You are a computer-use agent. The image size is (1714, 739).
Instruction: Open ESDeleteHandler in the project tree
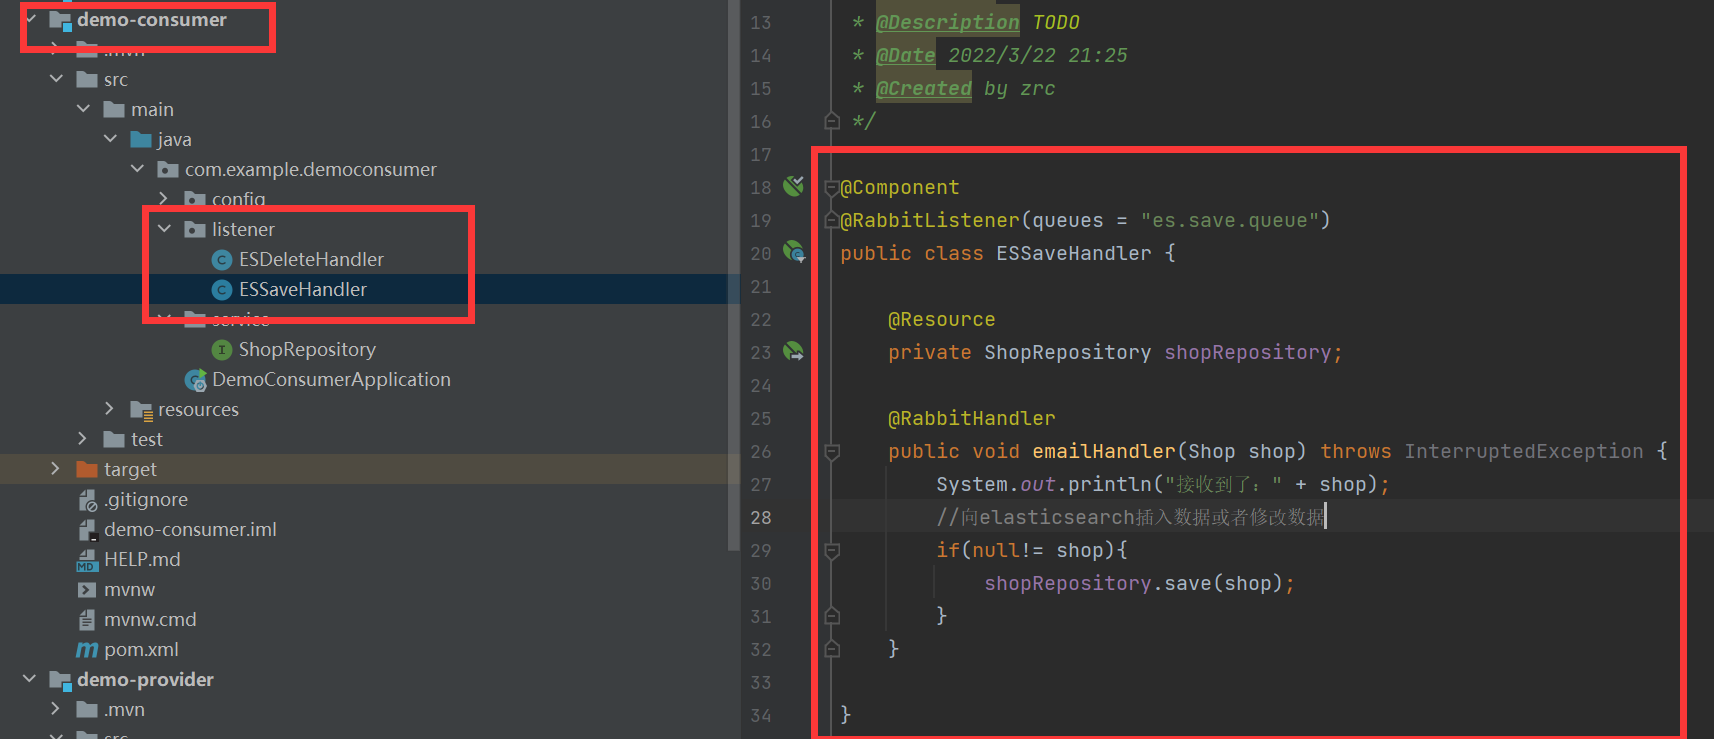(311, 259)
